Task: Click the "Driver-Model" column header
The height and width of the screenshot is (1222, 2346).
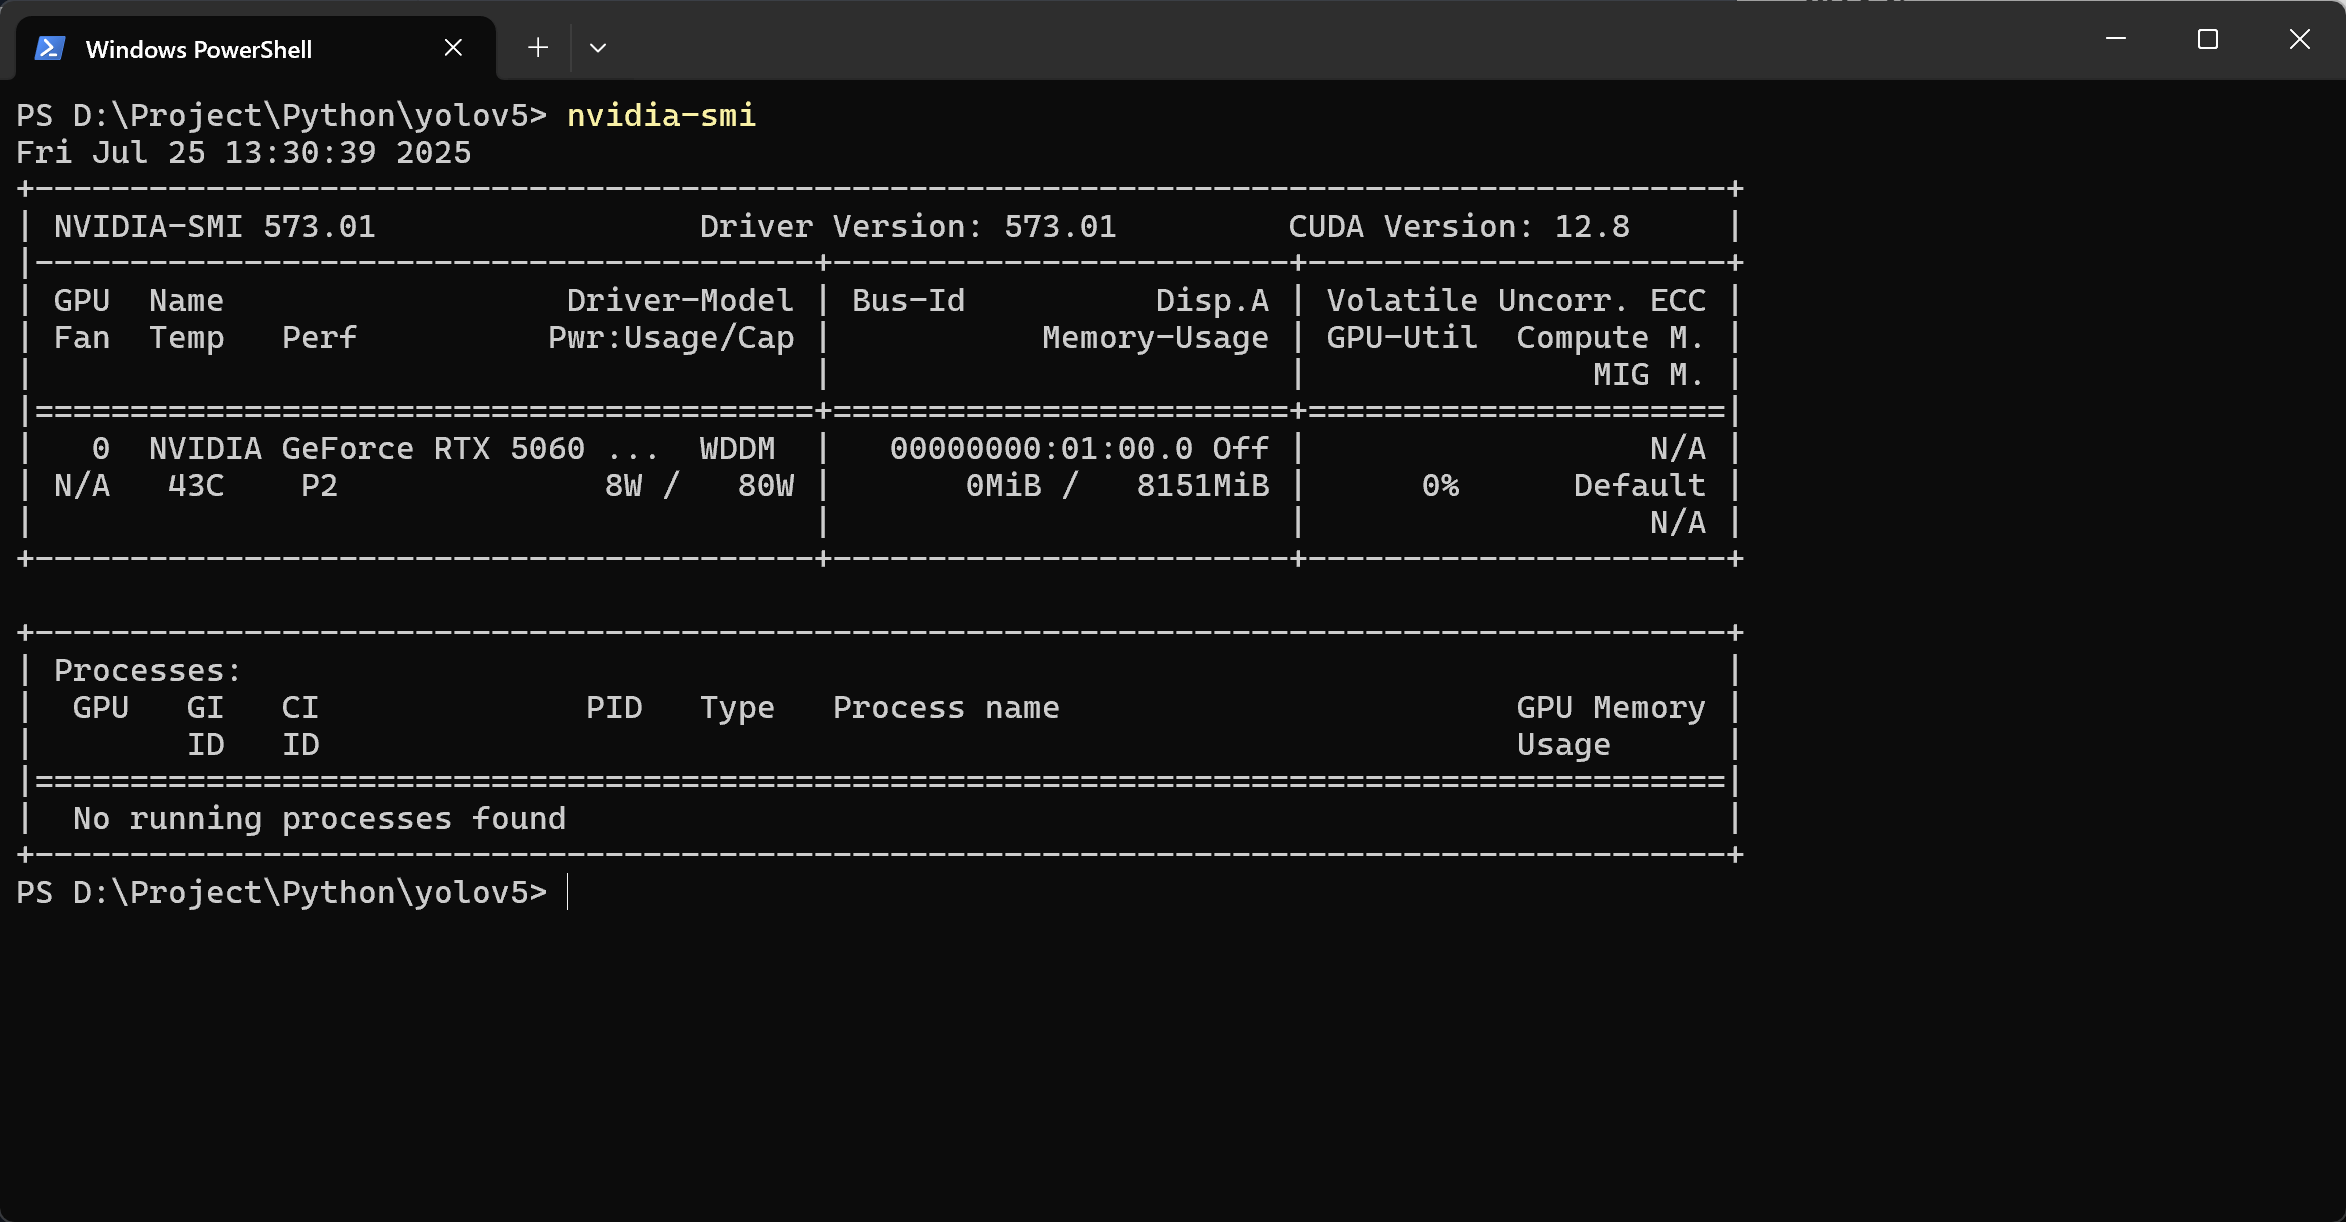Action: coord(680,301)
